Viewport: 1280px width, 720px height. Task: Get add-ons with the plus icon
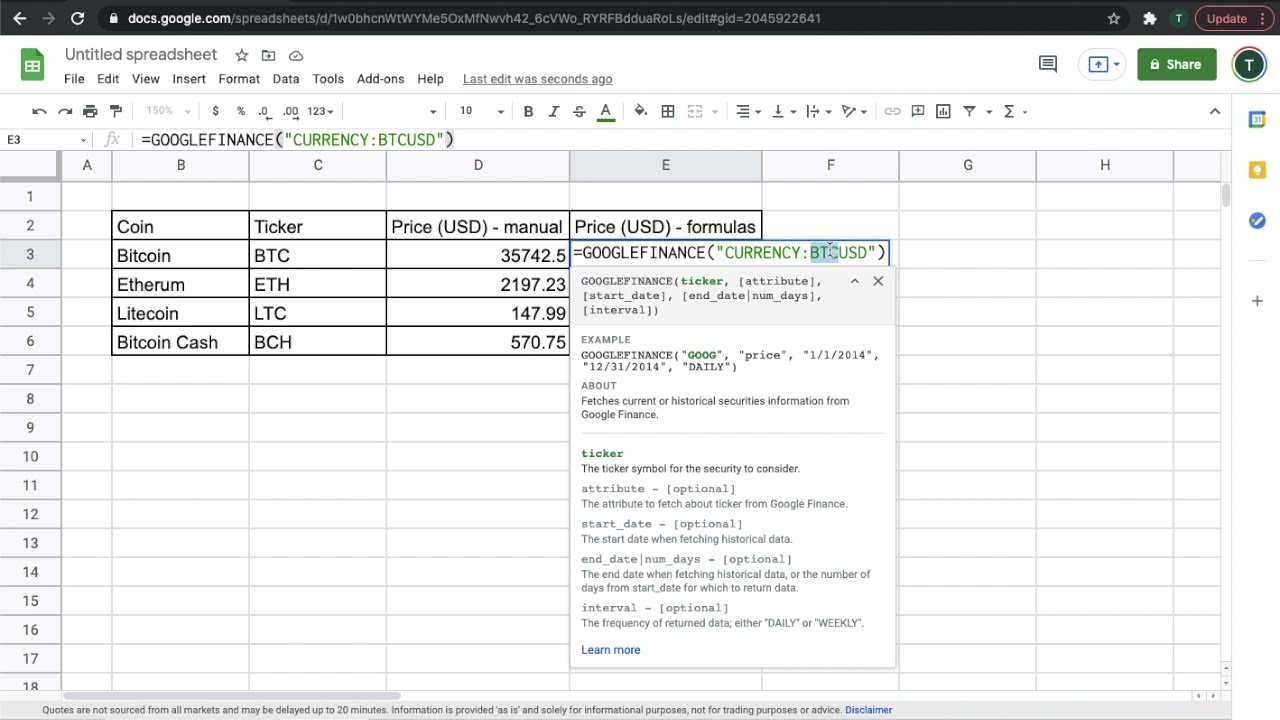[x=1257, y=300]
